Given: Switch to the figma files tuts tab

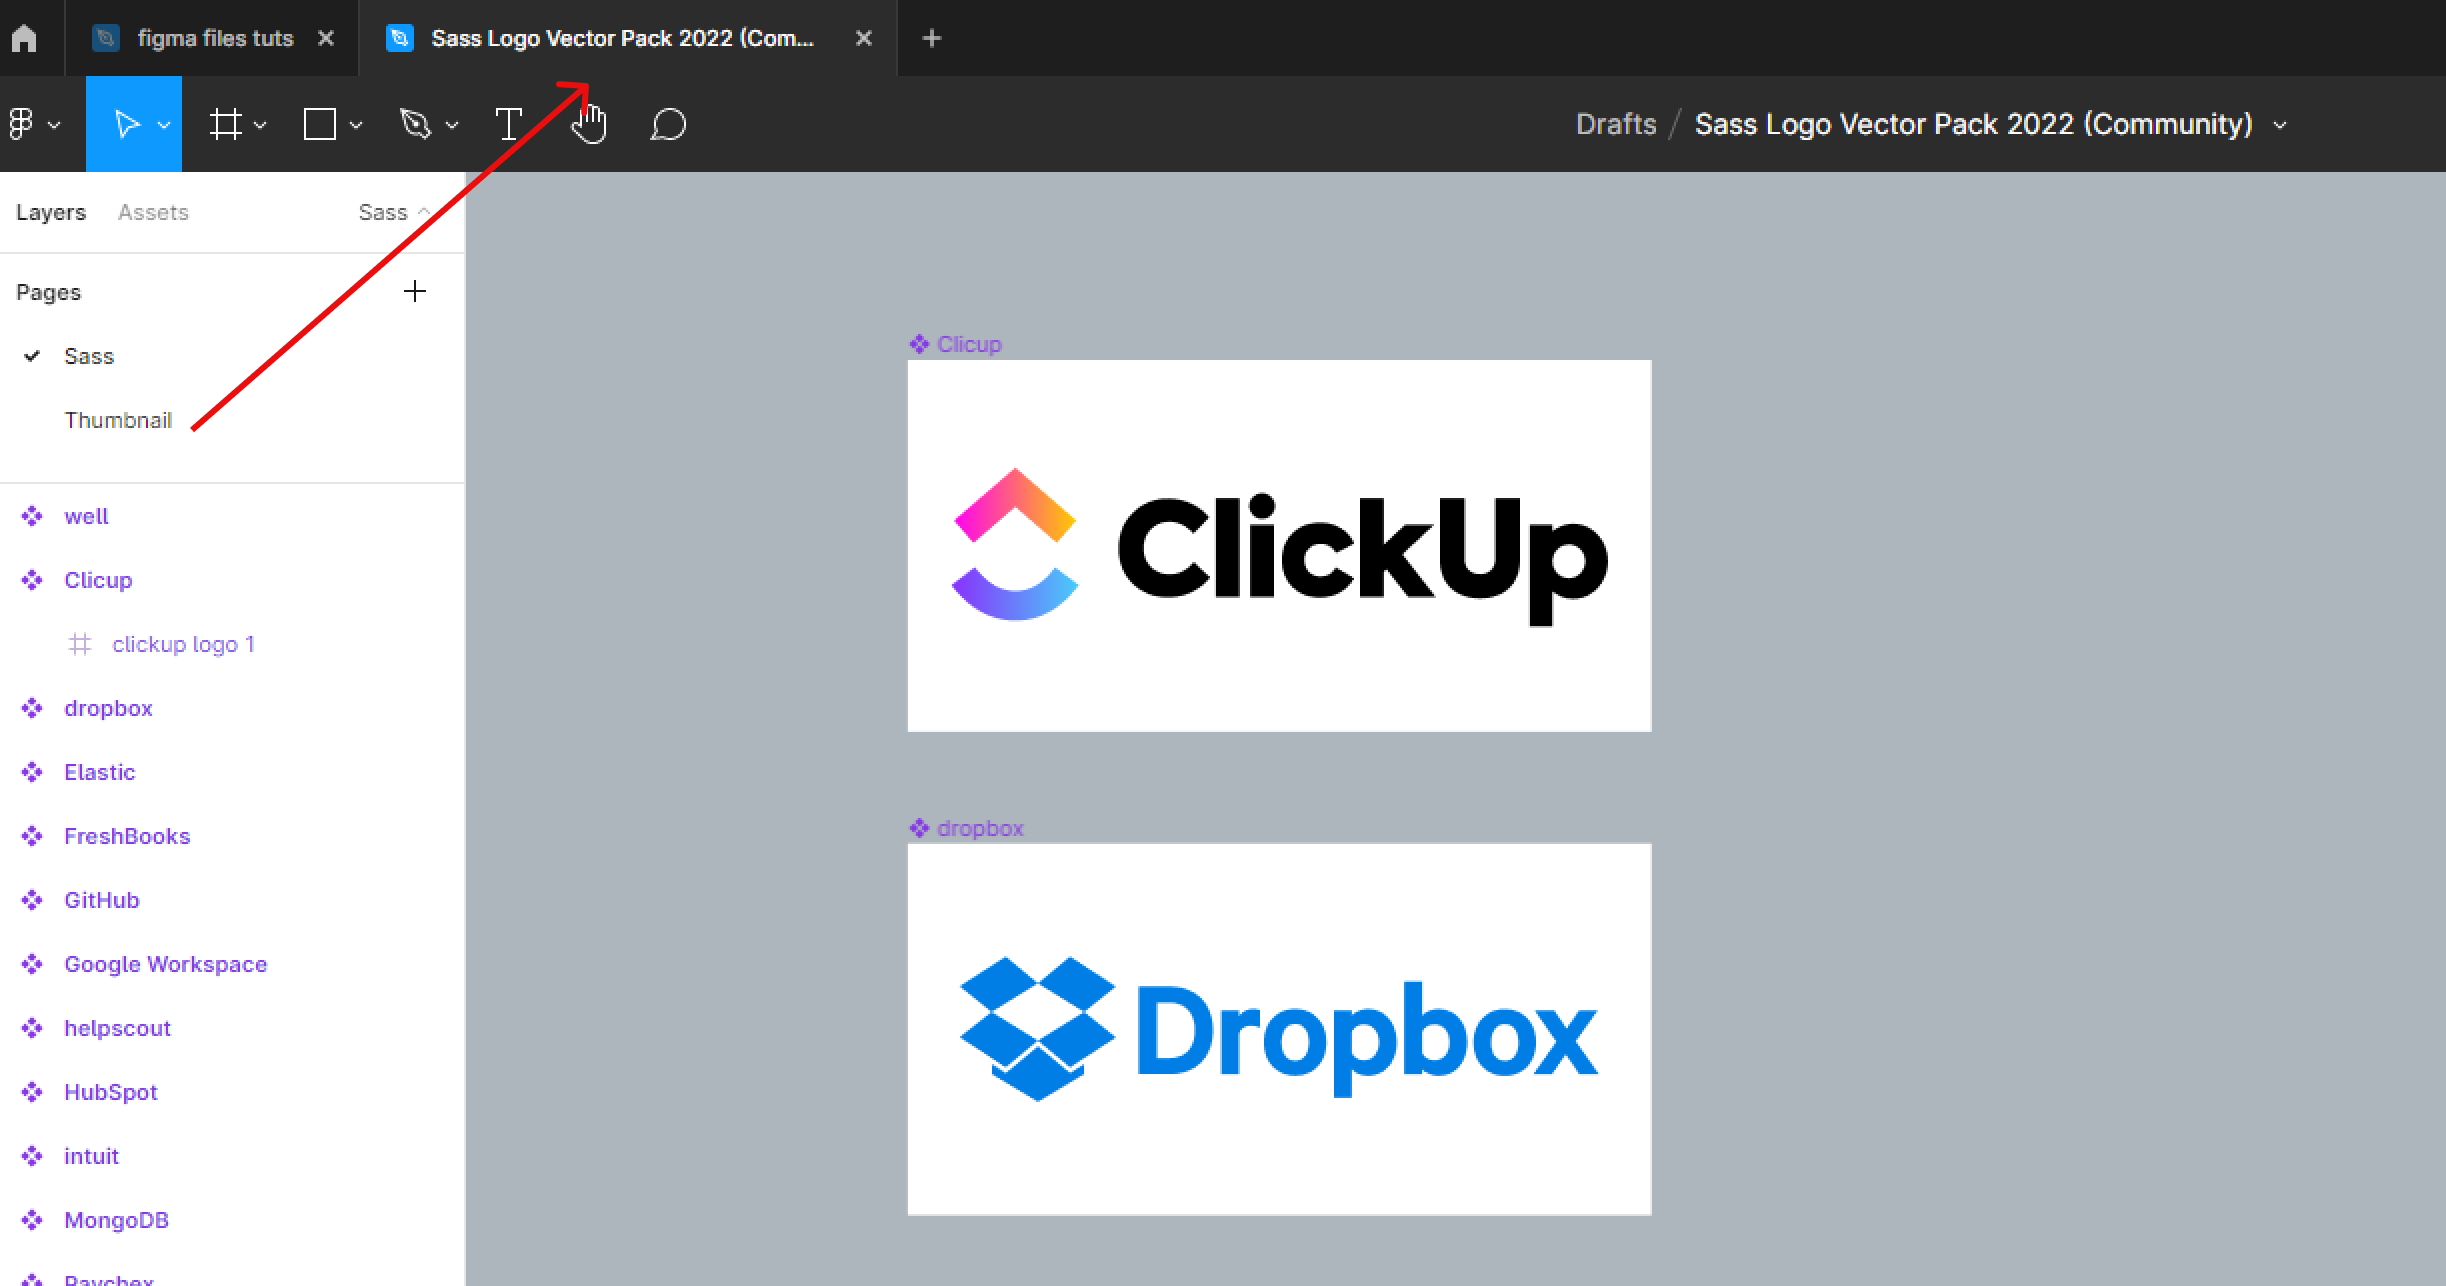Looking at the screenshot, I should [x=215, y=37].
